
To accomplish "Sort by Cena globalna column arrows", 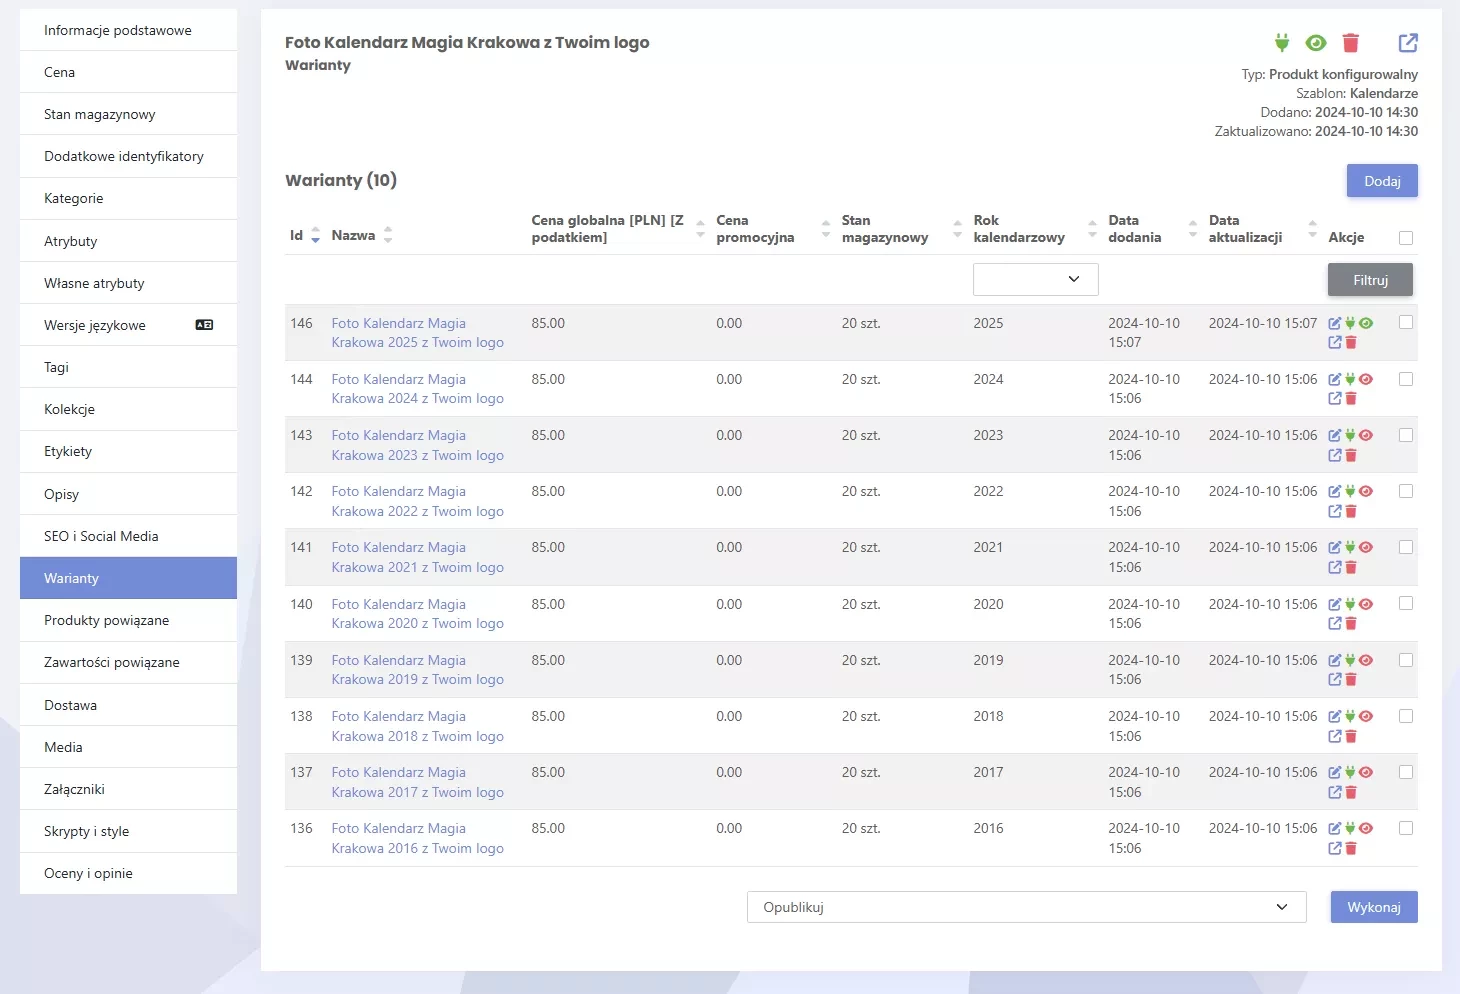I will pyautogui.click(x=700, y=229).
